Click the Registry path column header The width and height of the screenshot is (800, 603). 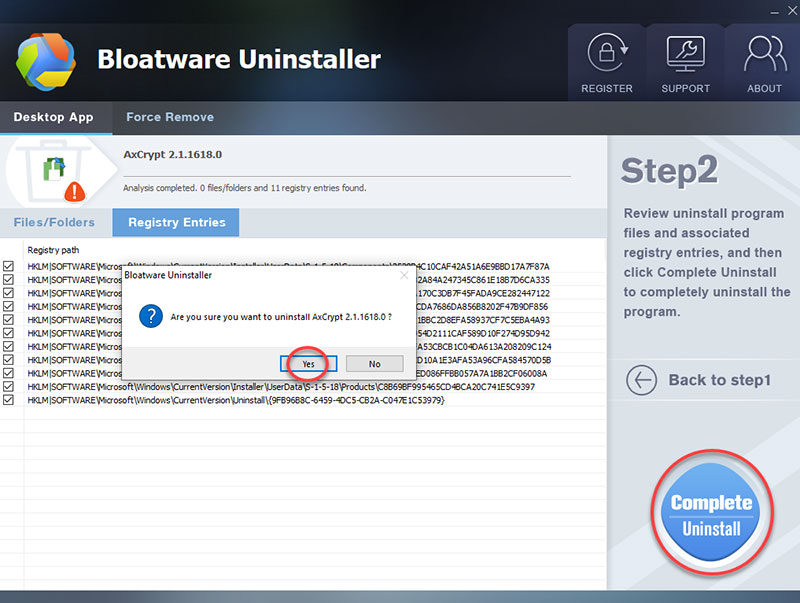[x=53, y=250]
